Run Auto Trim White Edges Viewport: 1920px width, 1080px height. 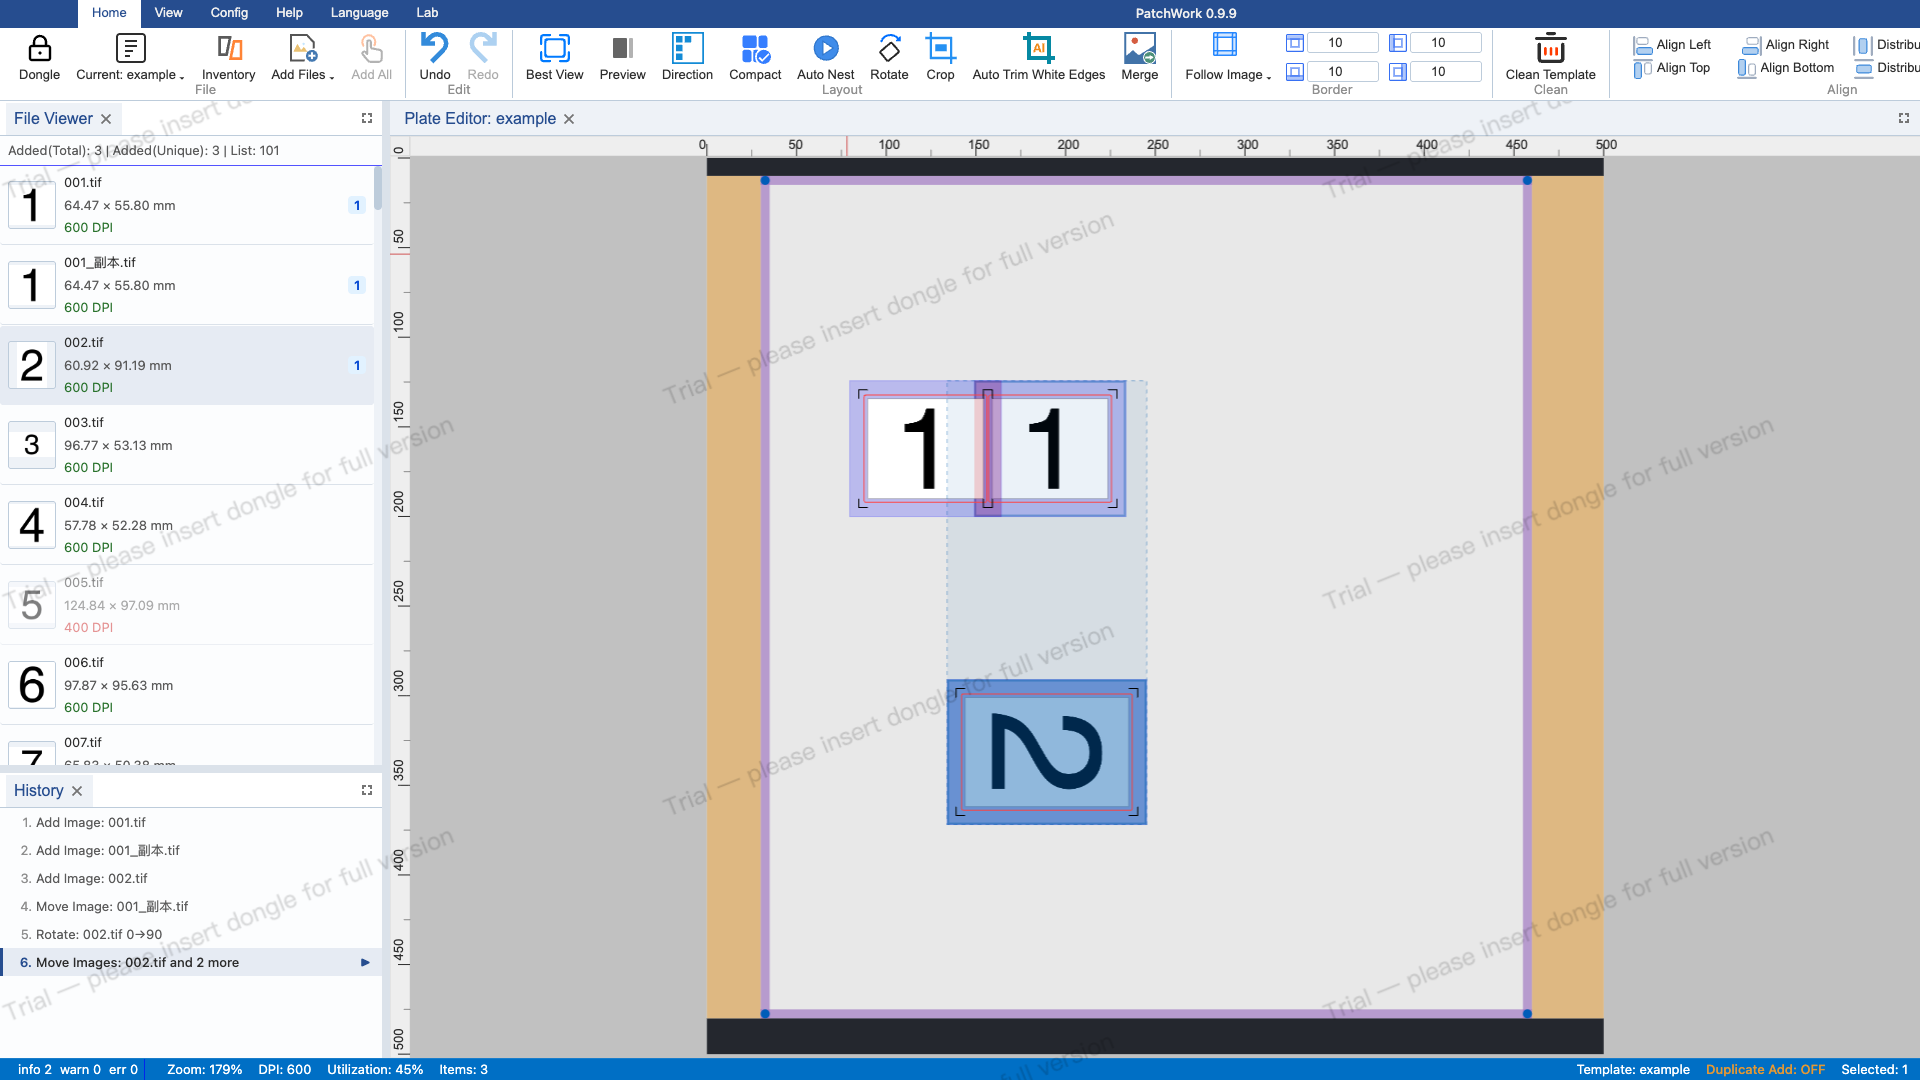tap(1038, 58)
